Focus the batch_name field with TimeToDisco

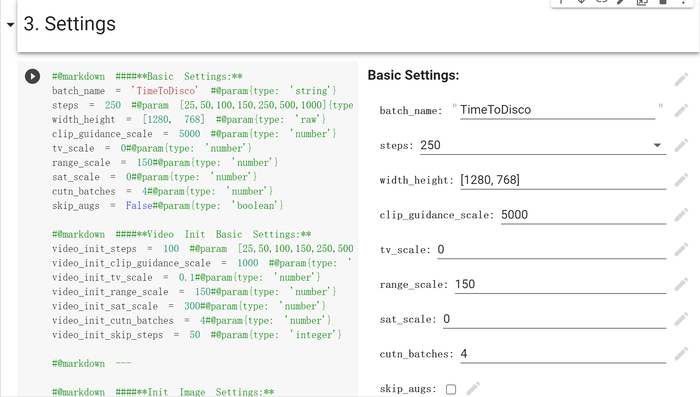557,110
